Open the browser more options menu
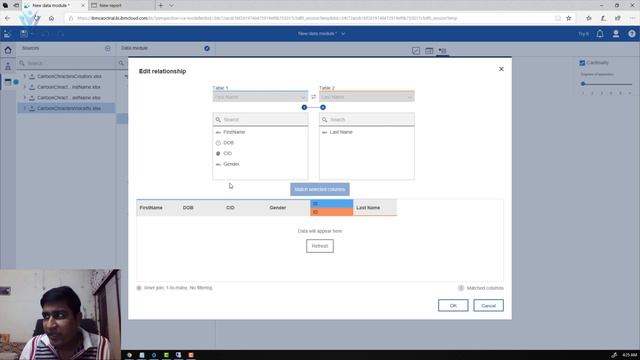The width and height of the screenshot is (640, 360). 632,18
